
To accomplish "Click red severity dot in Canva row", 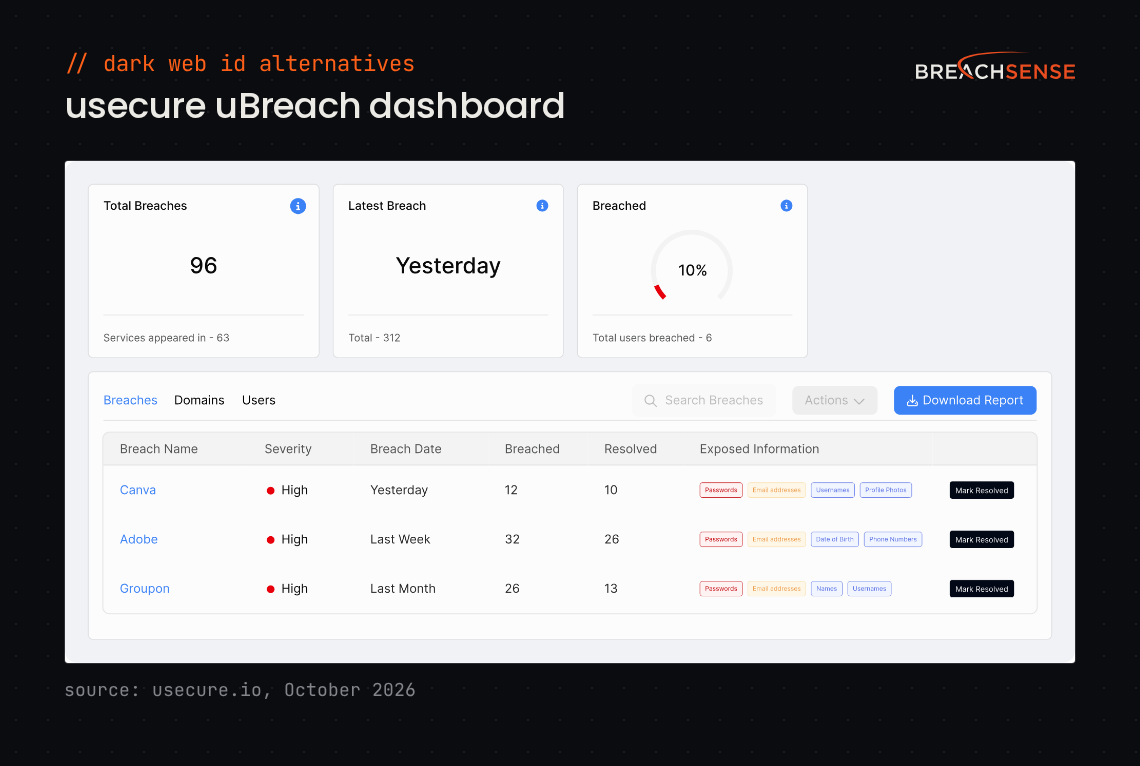I will 270,491.
